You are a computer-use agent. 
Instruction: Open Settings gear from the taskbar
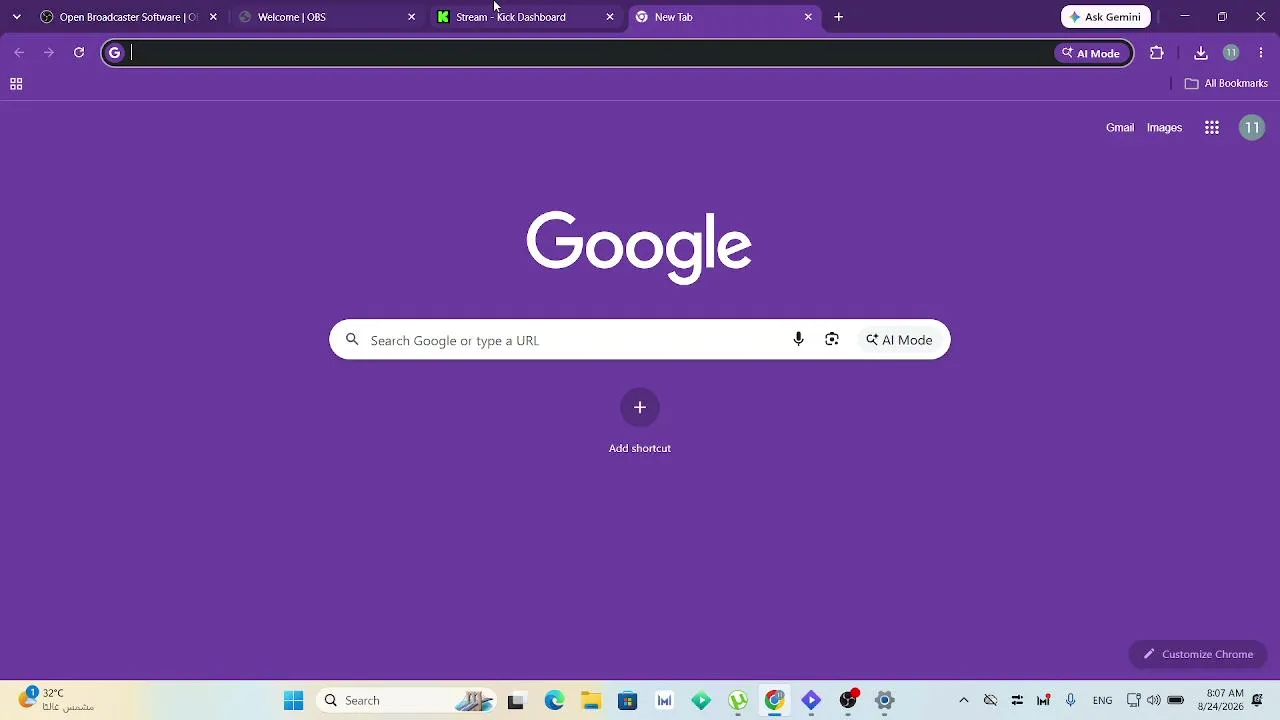[x=885, y=701]
